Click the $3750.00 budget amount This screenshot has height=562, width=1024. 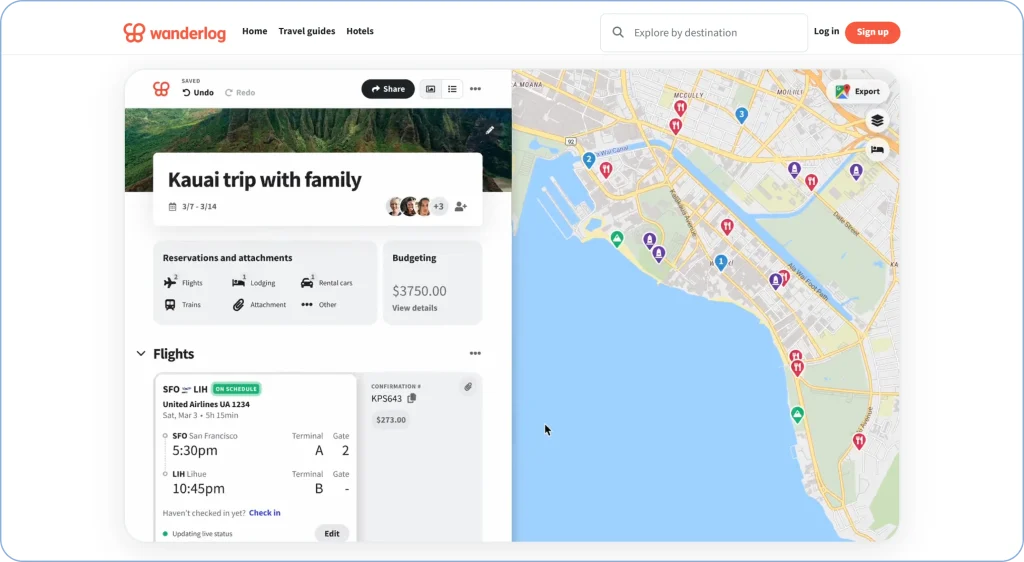tap(419, 291)
